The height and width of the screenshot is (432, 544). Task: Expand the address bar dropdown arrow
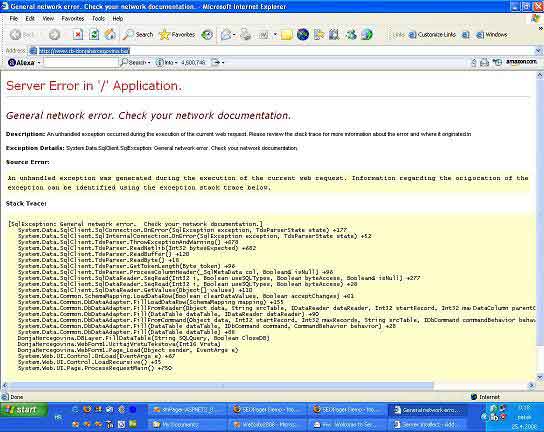point(538,51)
